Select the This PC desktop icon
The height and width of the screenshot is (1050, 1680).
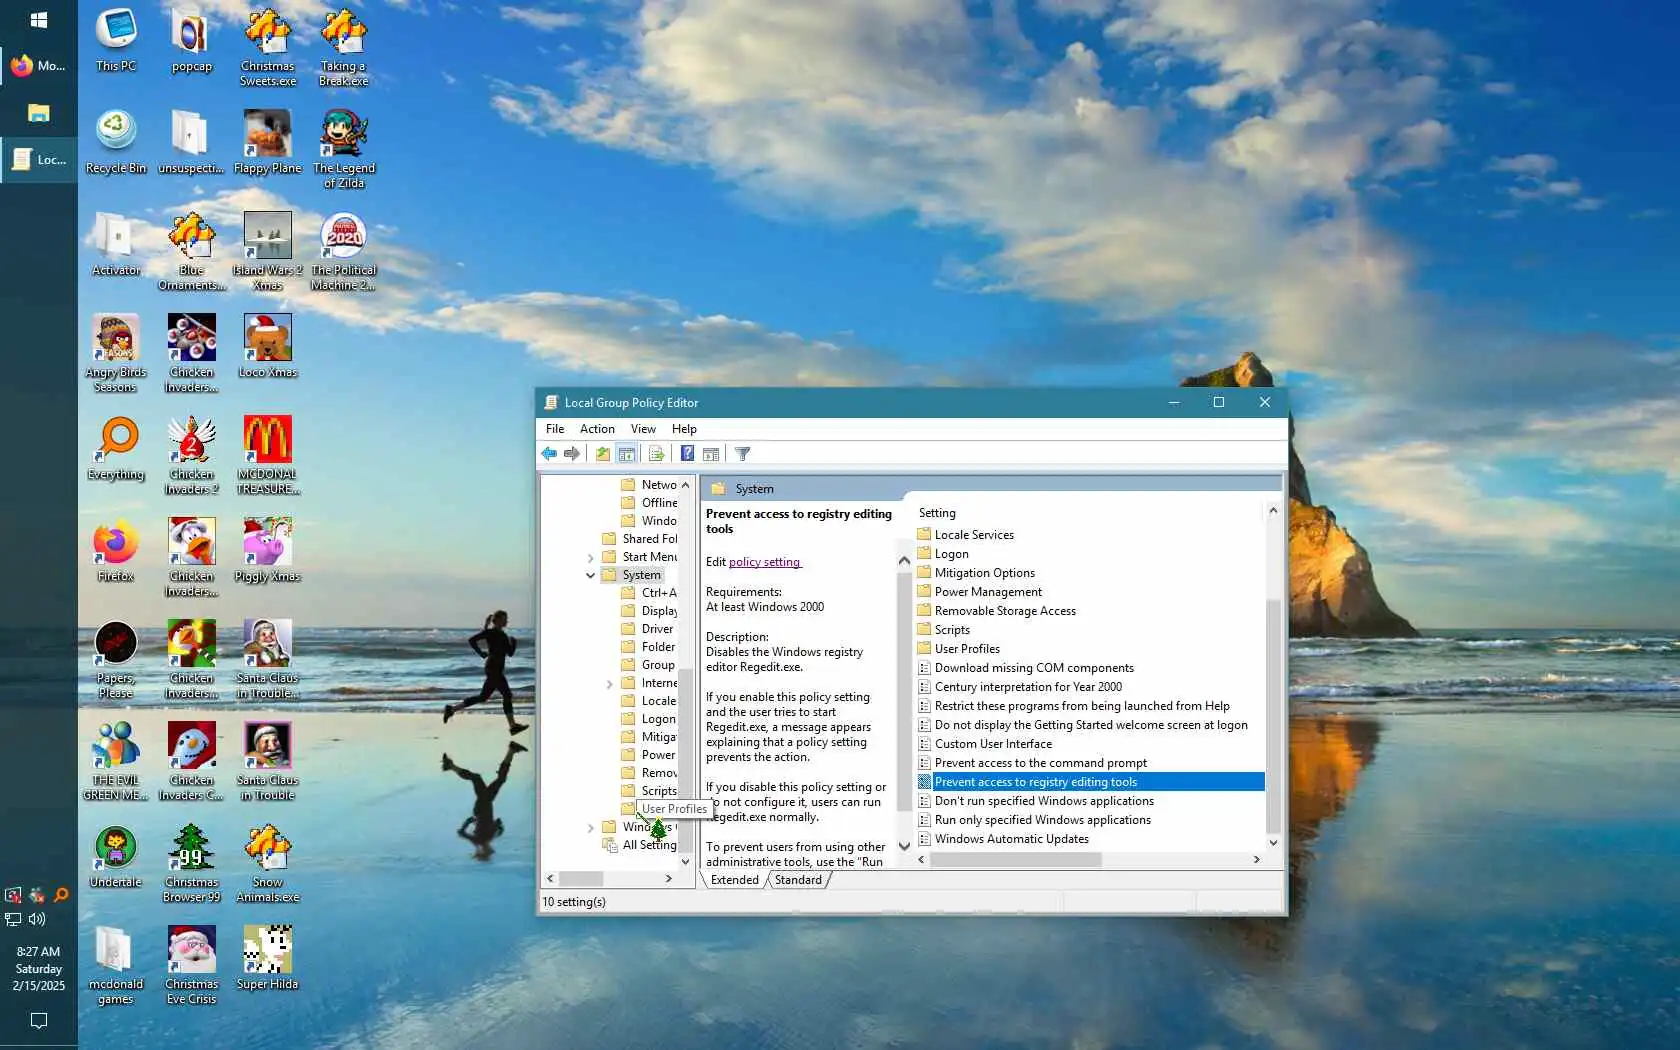[116, 40]
